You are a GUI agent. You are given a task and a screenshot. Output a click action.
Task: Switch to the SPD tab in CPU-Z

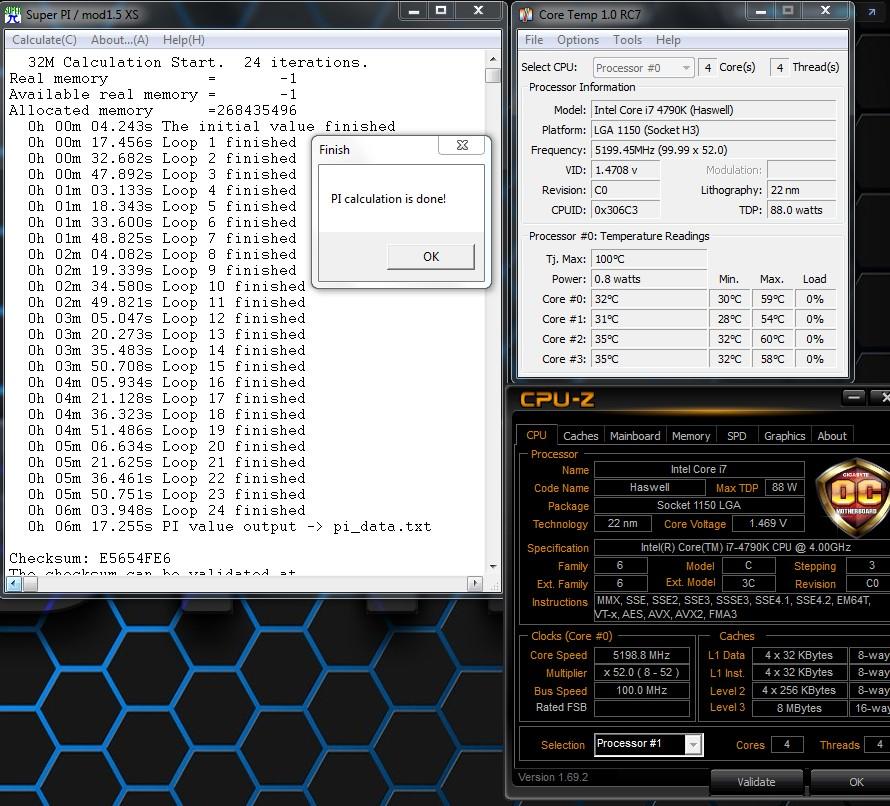coord(737,436)
